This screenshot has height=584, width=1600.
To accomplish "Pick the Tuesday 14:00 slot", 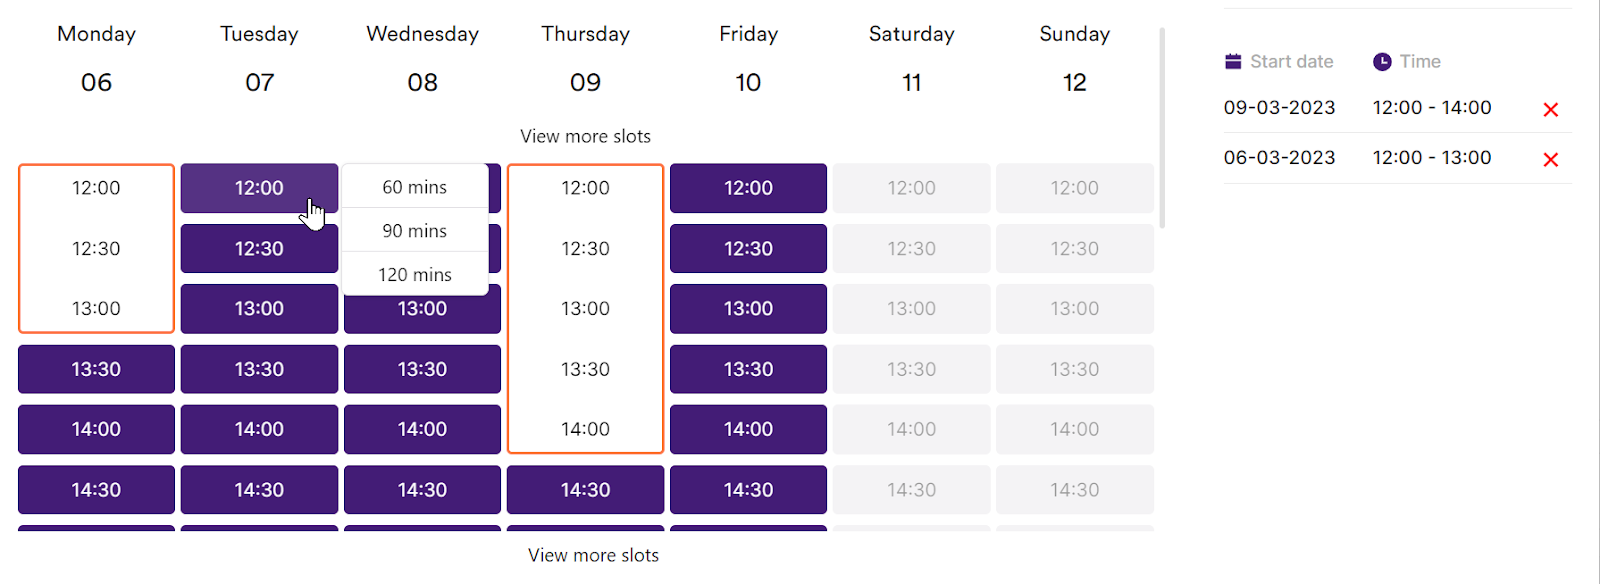I will [x=259, y=429].
